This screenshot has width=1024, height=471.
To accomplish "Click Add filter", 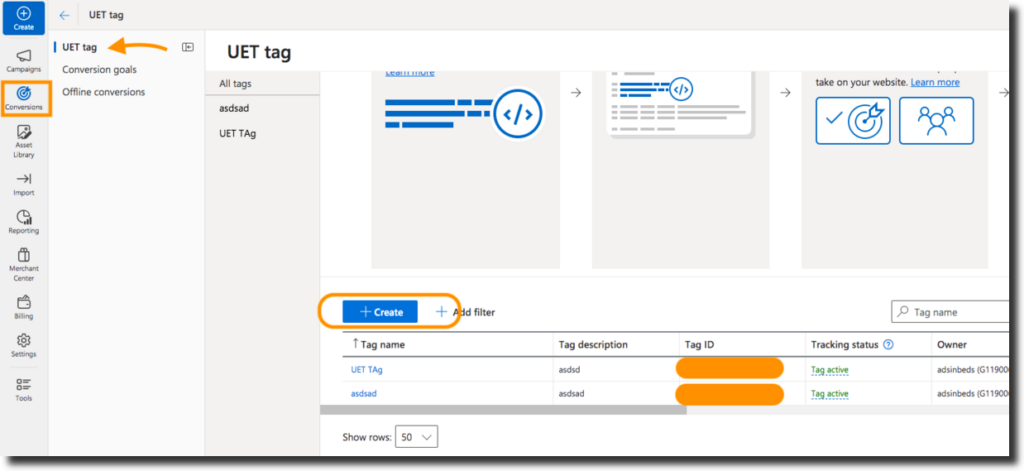I will (465, 312).
